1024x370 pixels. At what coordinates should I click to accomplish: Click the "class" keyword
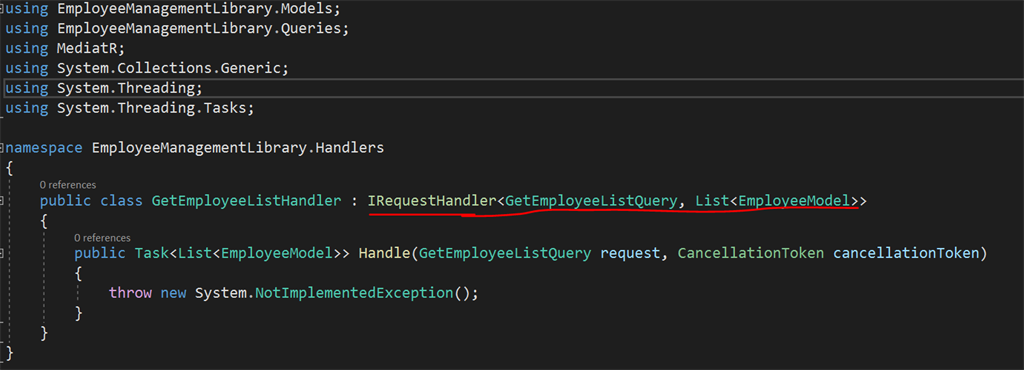121,201
